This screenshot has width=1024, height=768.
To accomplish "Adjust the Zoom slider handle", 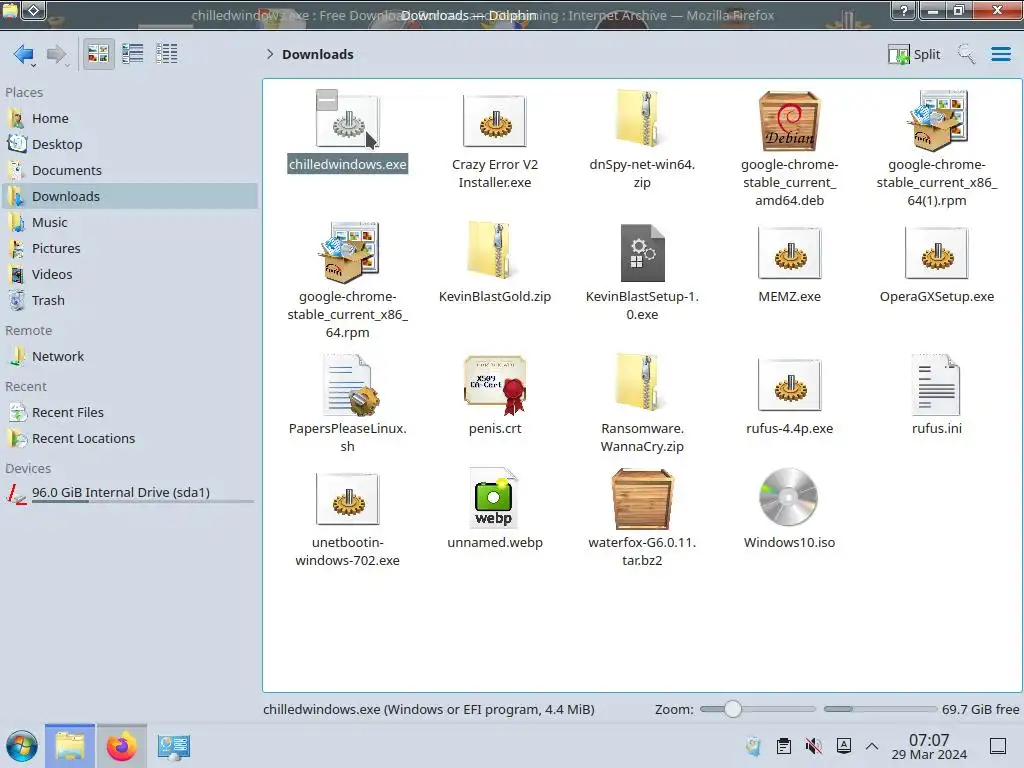I will coord(732,709).
